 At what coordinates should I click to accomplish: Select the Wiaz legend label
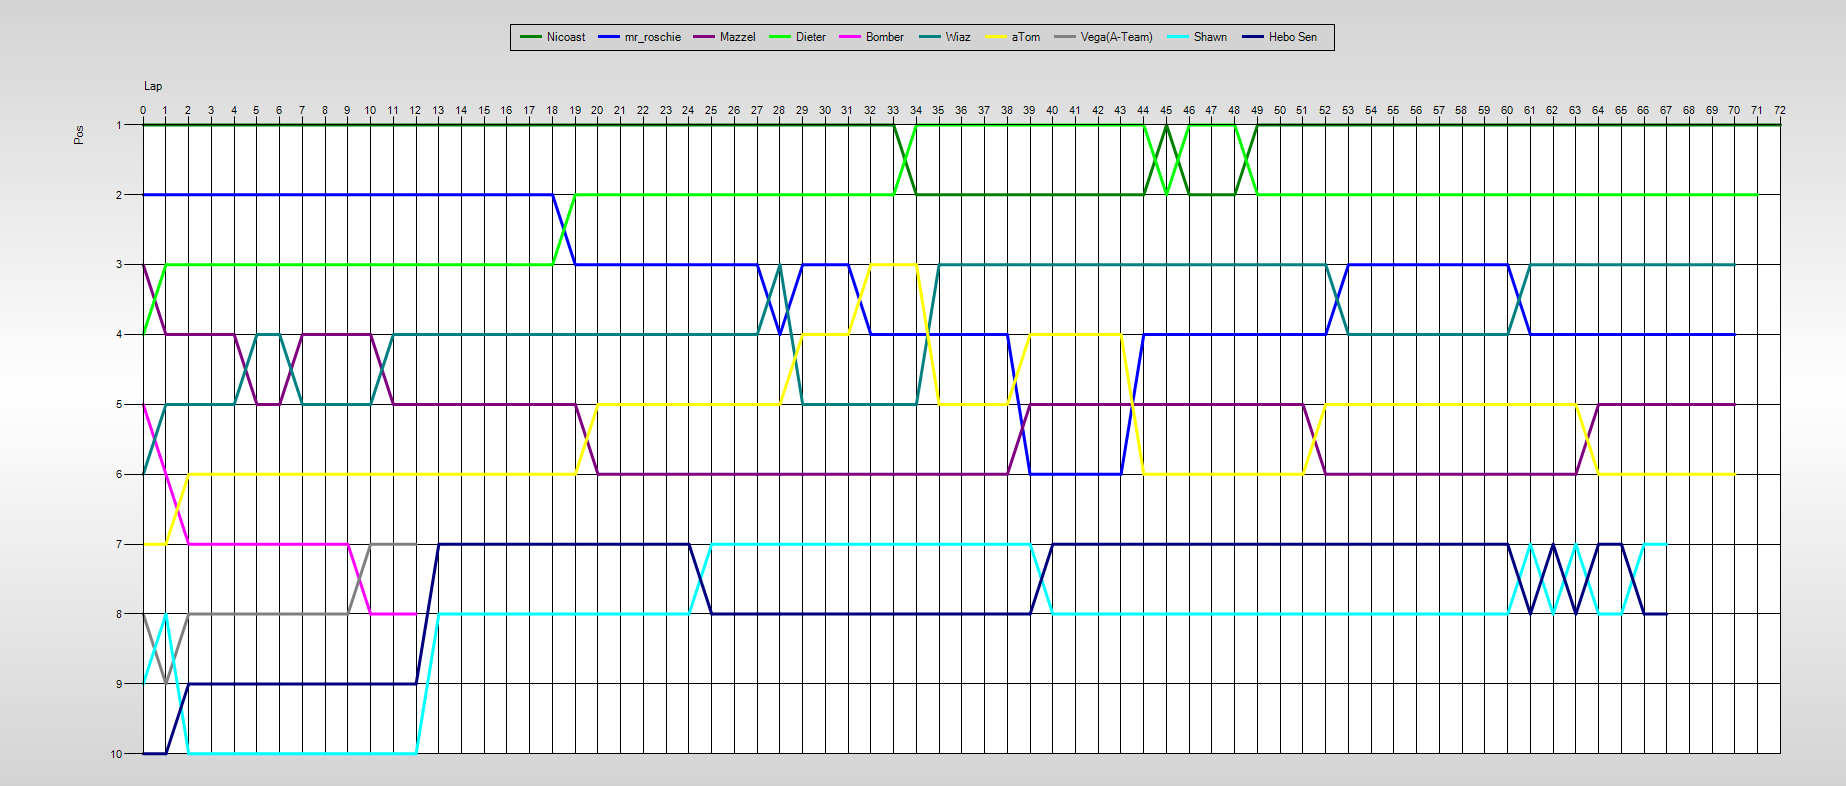[x=957, y=37]
